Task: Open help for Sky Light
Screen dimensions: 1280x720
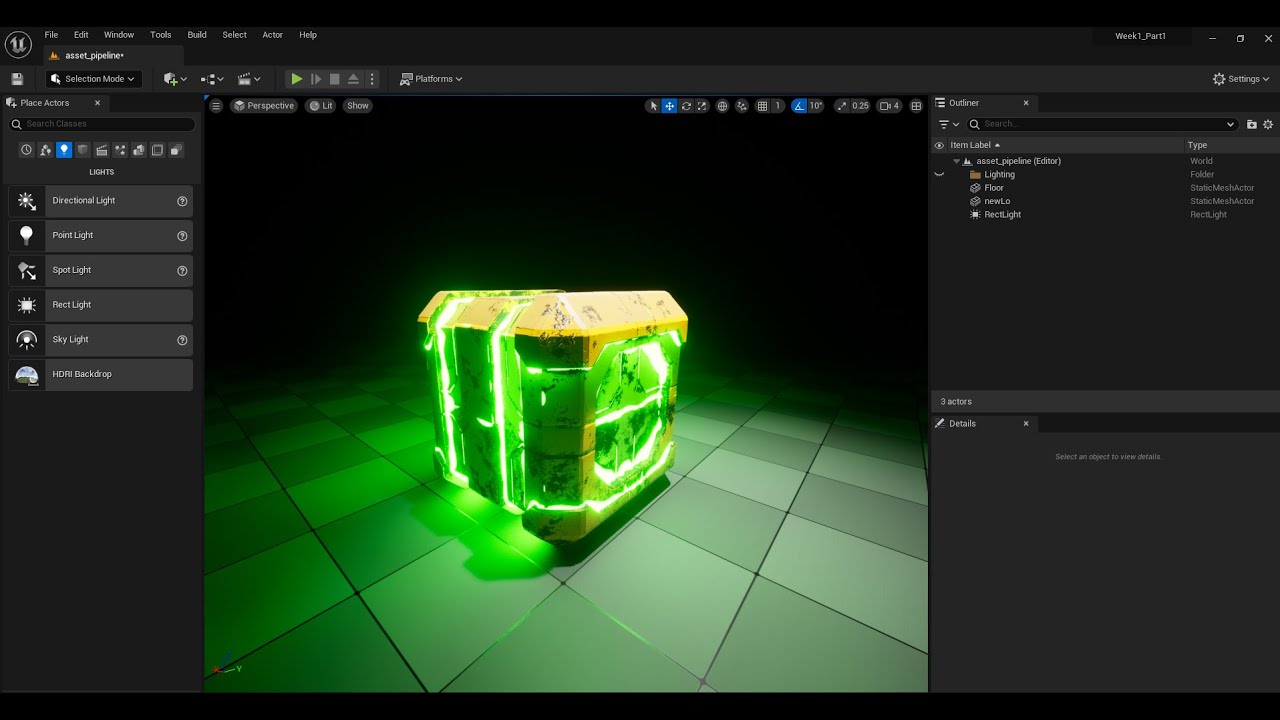Action: tap(182, 340)
